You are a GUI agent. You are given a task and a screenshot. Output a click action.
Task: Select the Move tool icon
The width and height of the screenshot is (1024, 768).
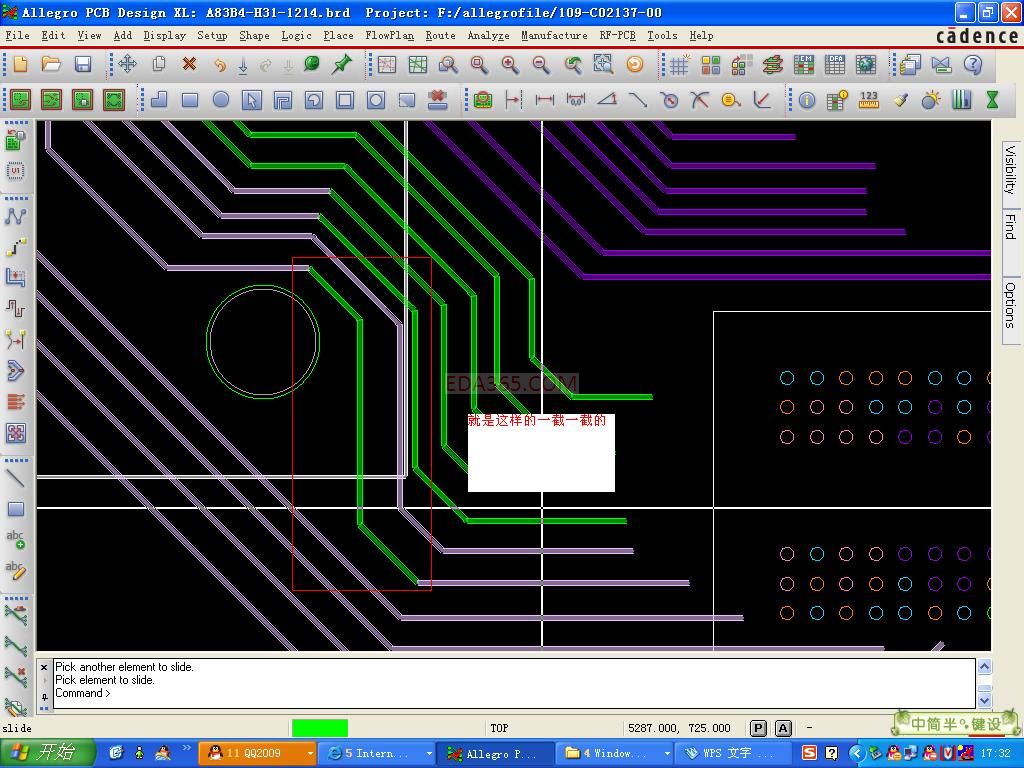pyautogui.click(x=127, y=65)
